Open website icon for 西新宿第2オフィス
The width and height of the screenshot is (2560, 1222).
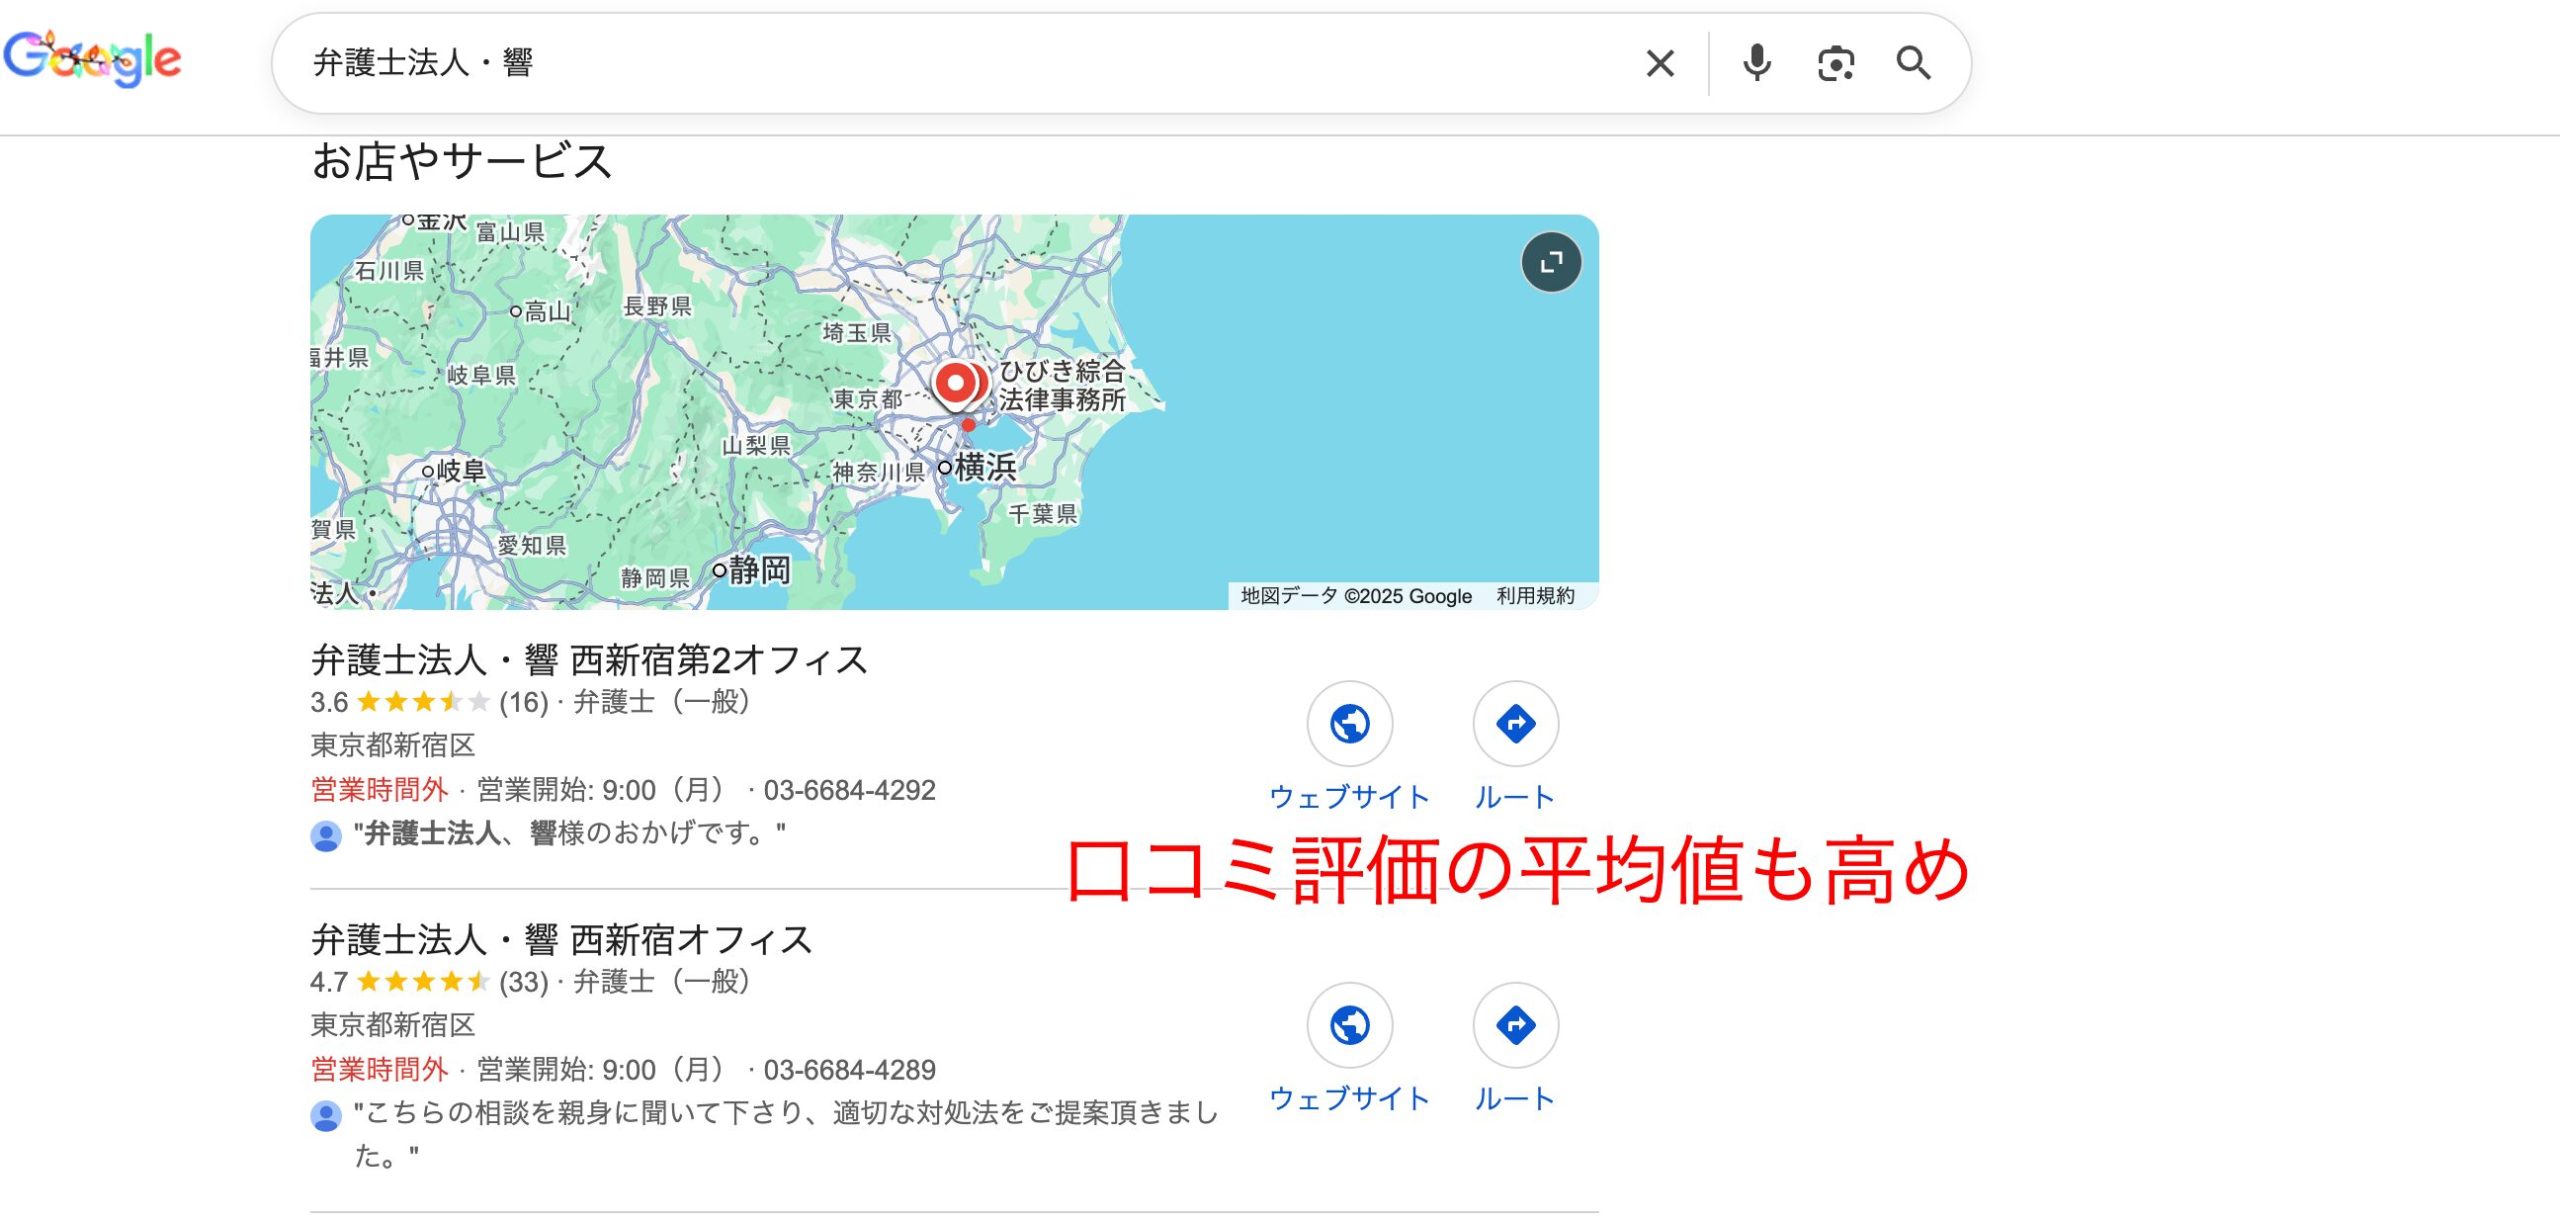1349,724
